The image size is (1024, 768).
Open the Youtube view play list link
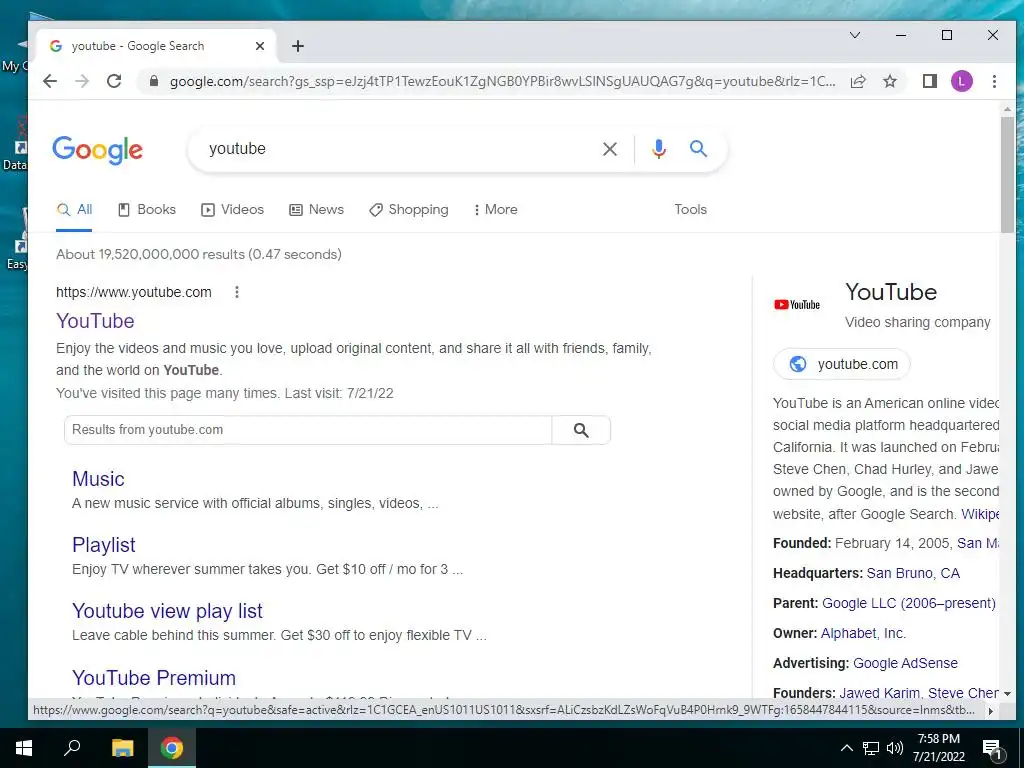click(167, 611)
